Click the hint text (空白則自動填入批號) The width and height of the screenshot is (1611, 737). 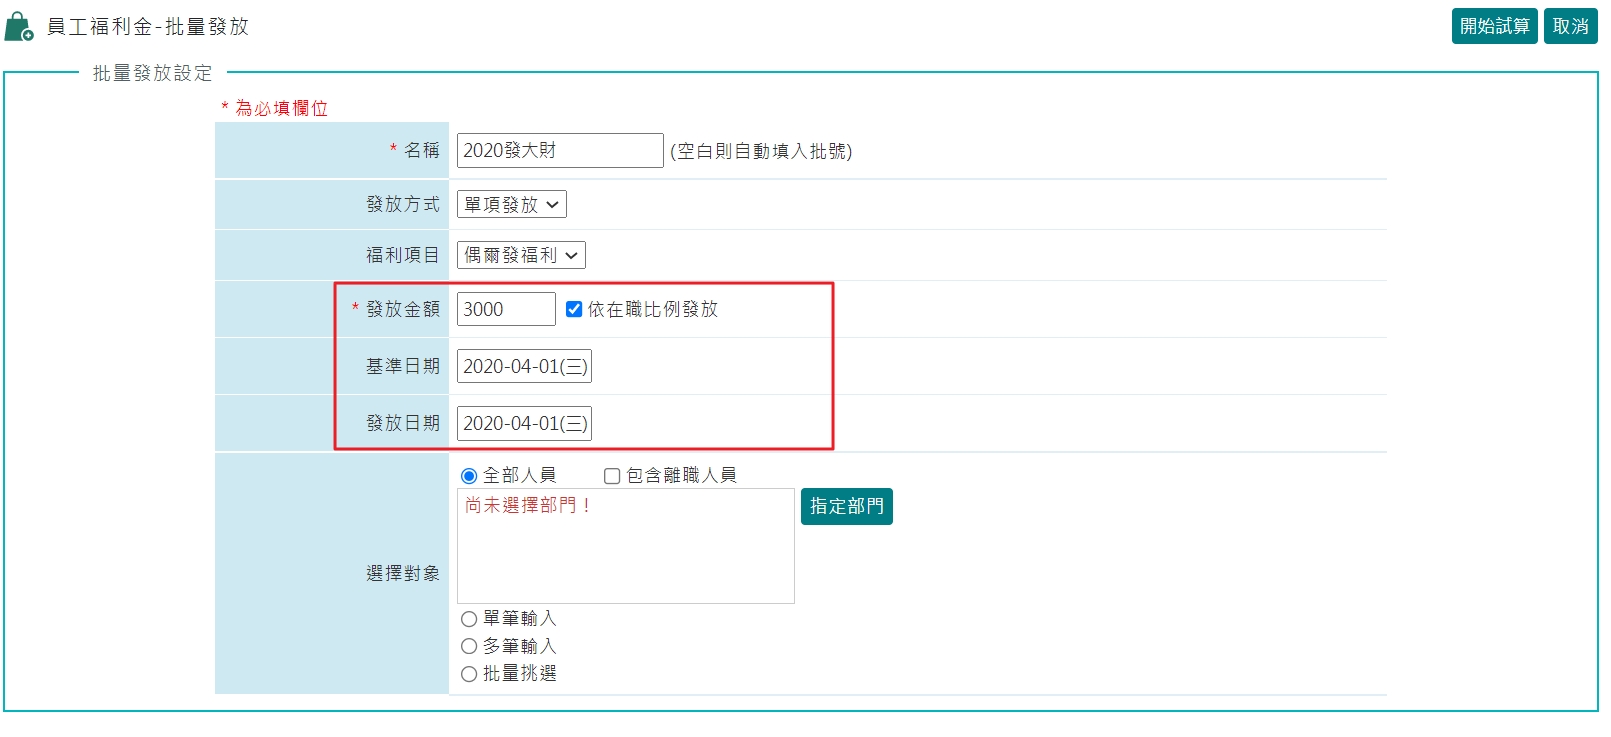(761, 151)
